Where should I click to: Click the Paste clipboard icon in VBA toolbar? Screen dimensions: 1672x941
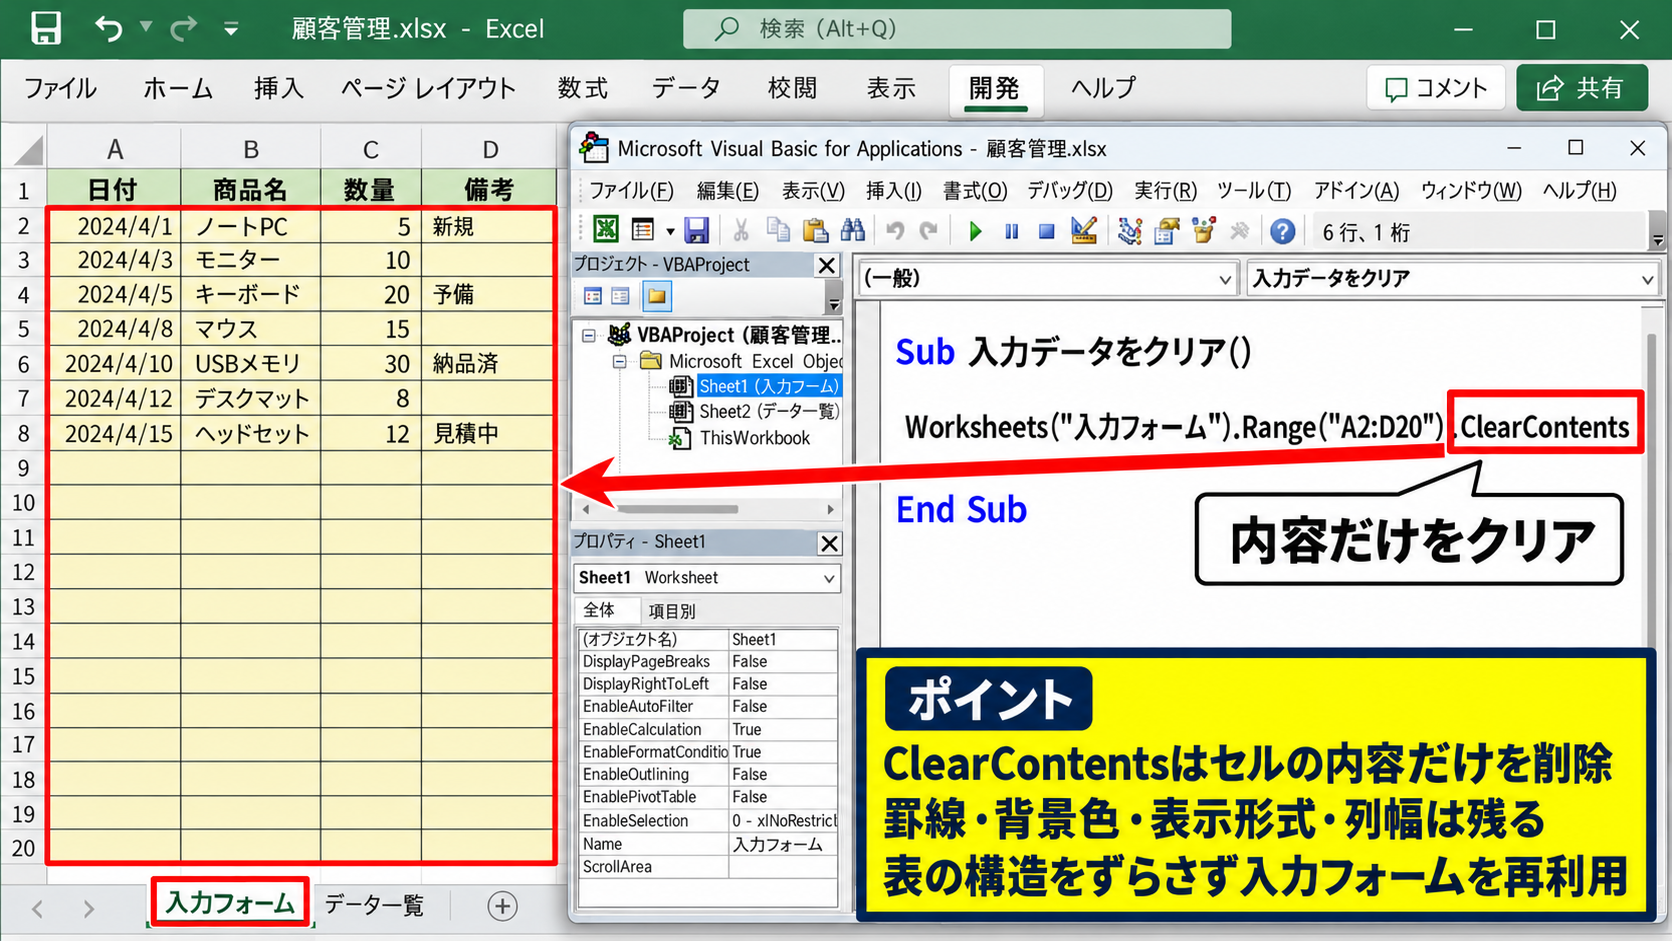click(815, 231)
